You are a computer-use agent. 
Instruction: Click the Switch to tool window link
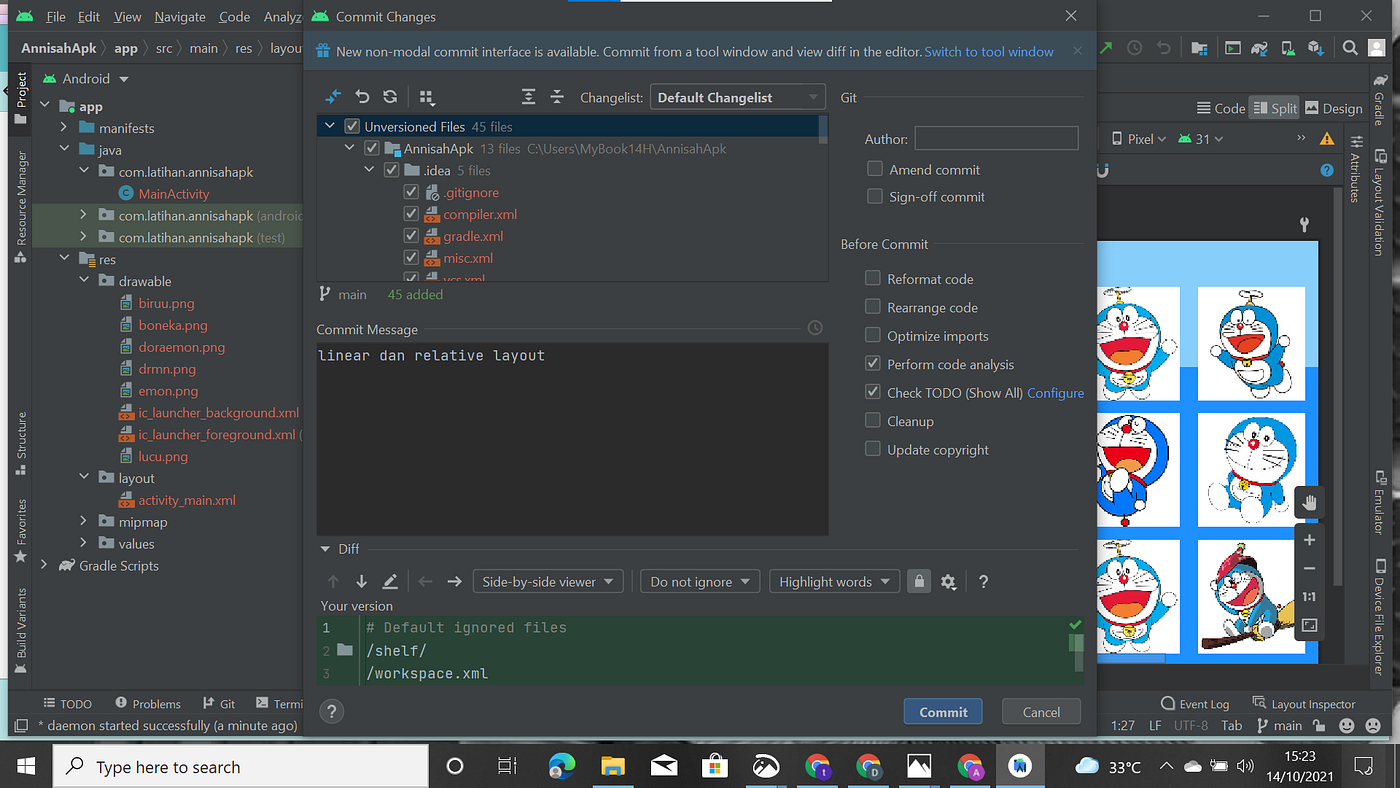989,51
